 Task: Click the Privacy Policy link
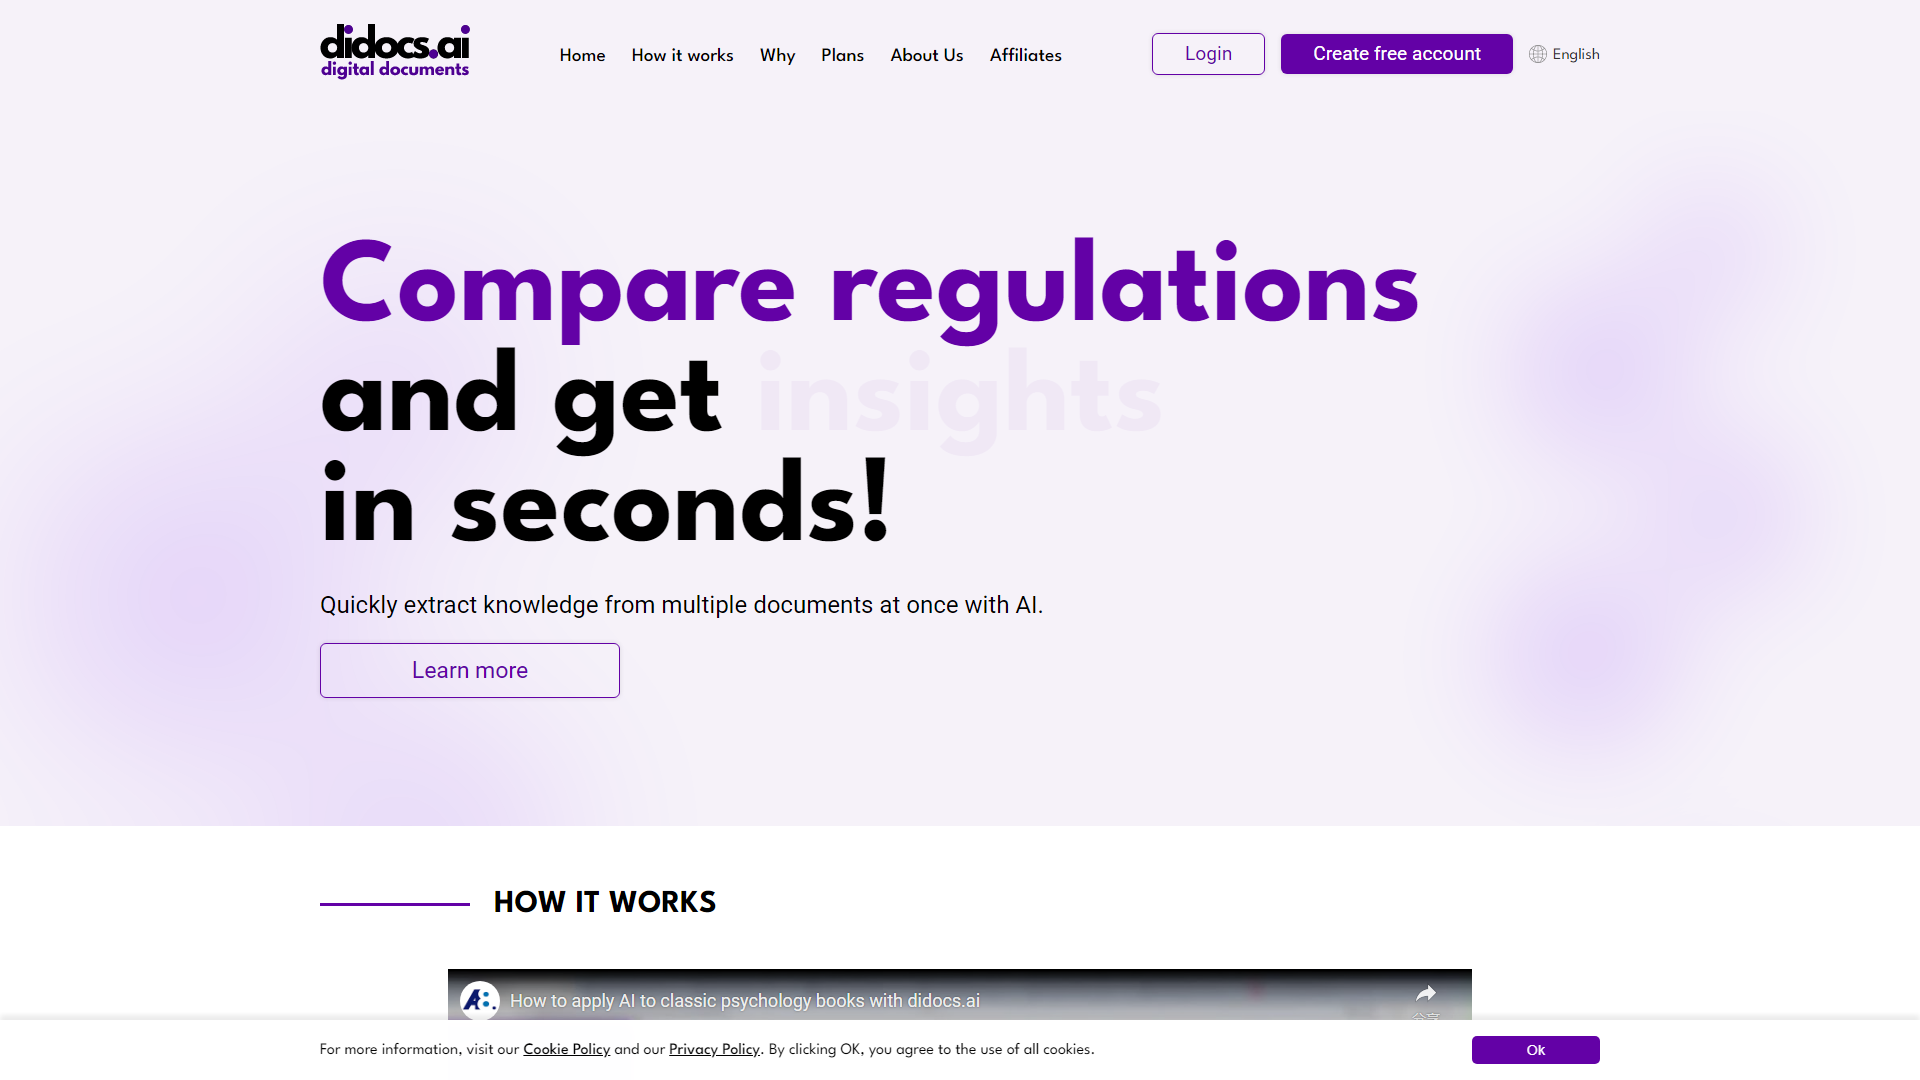pos(713,1050)
